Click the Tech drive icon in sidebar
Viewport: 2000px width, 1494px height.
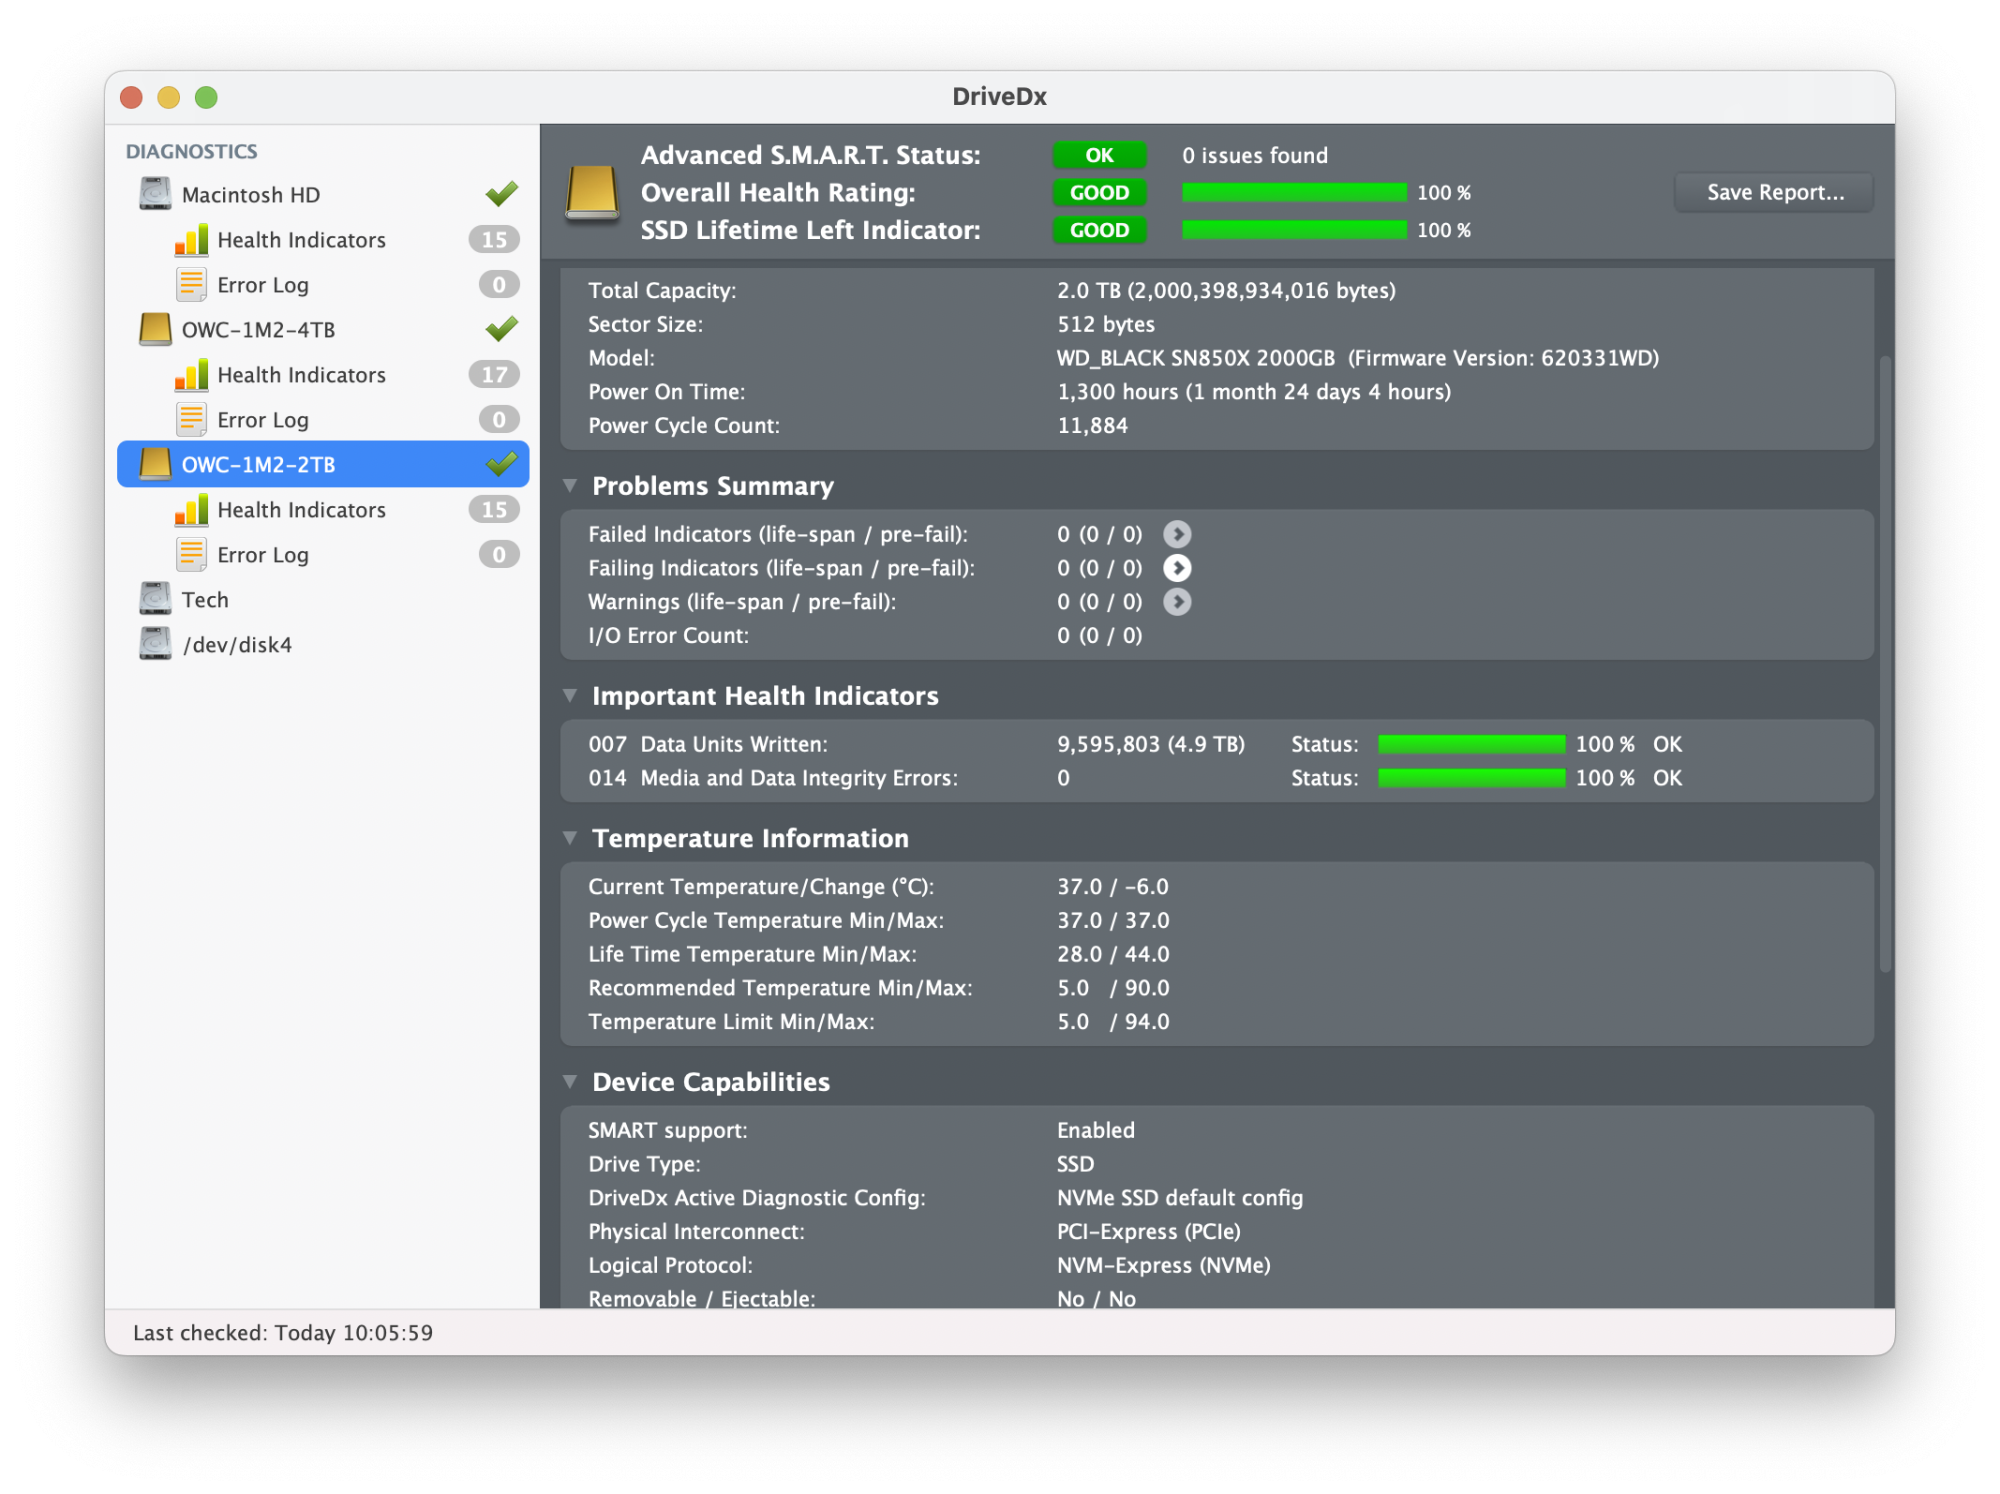pyautogui.click(x=155, y=599)
